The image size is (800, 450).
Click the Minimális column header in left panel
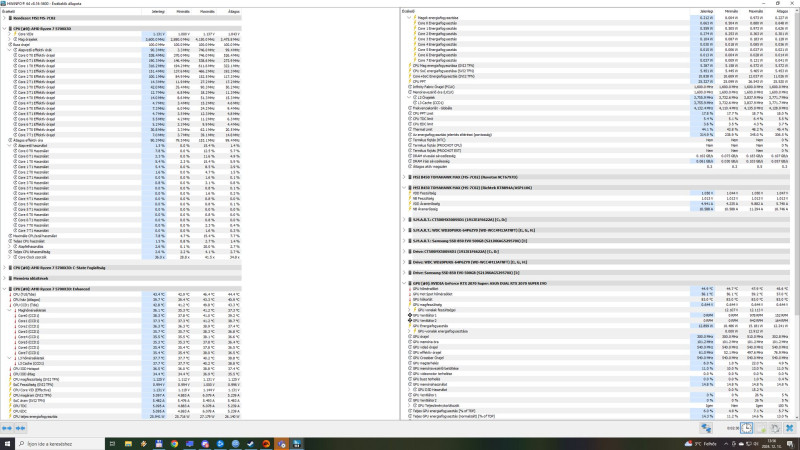tap(179, 11)
